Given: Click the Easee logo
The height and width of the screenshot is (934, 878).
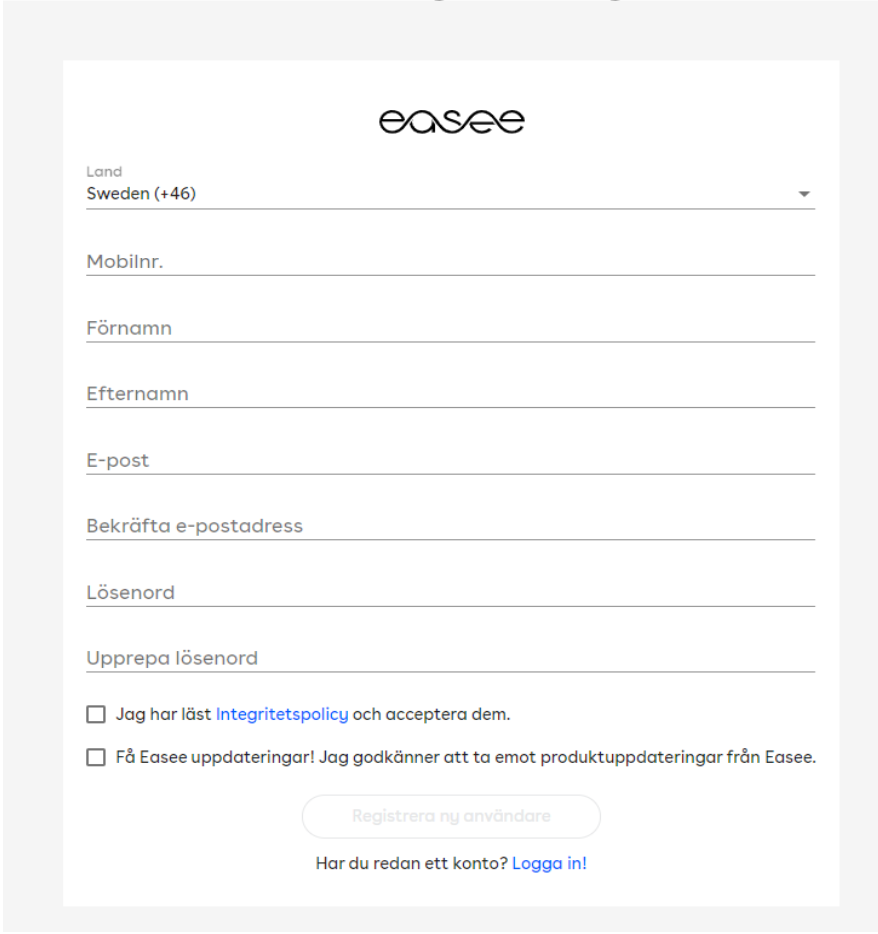Looking at the screenshot, I should tap(452, 122).
